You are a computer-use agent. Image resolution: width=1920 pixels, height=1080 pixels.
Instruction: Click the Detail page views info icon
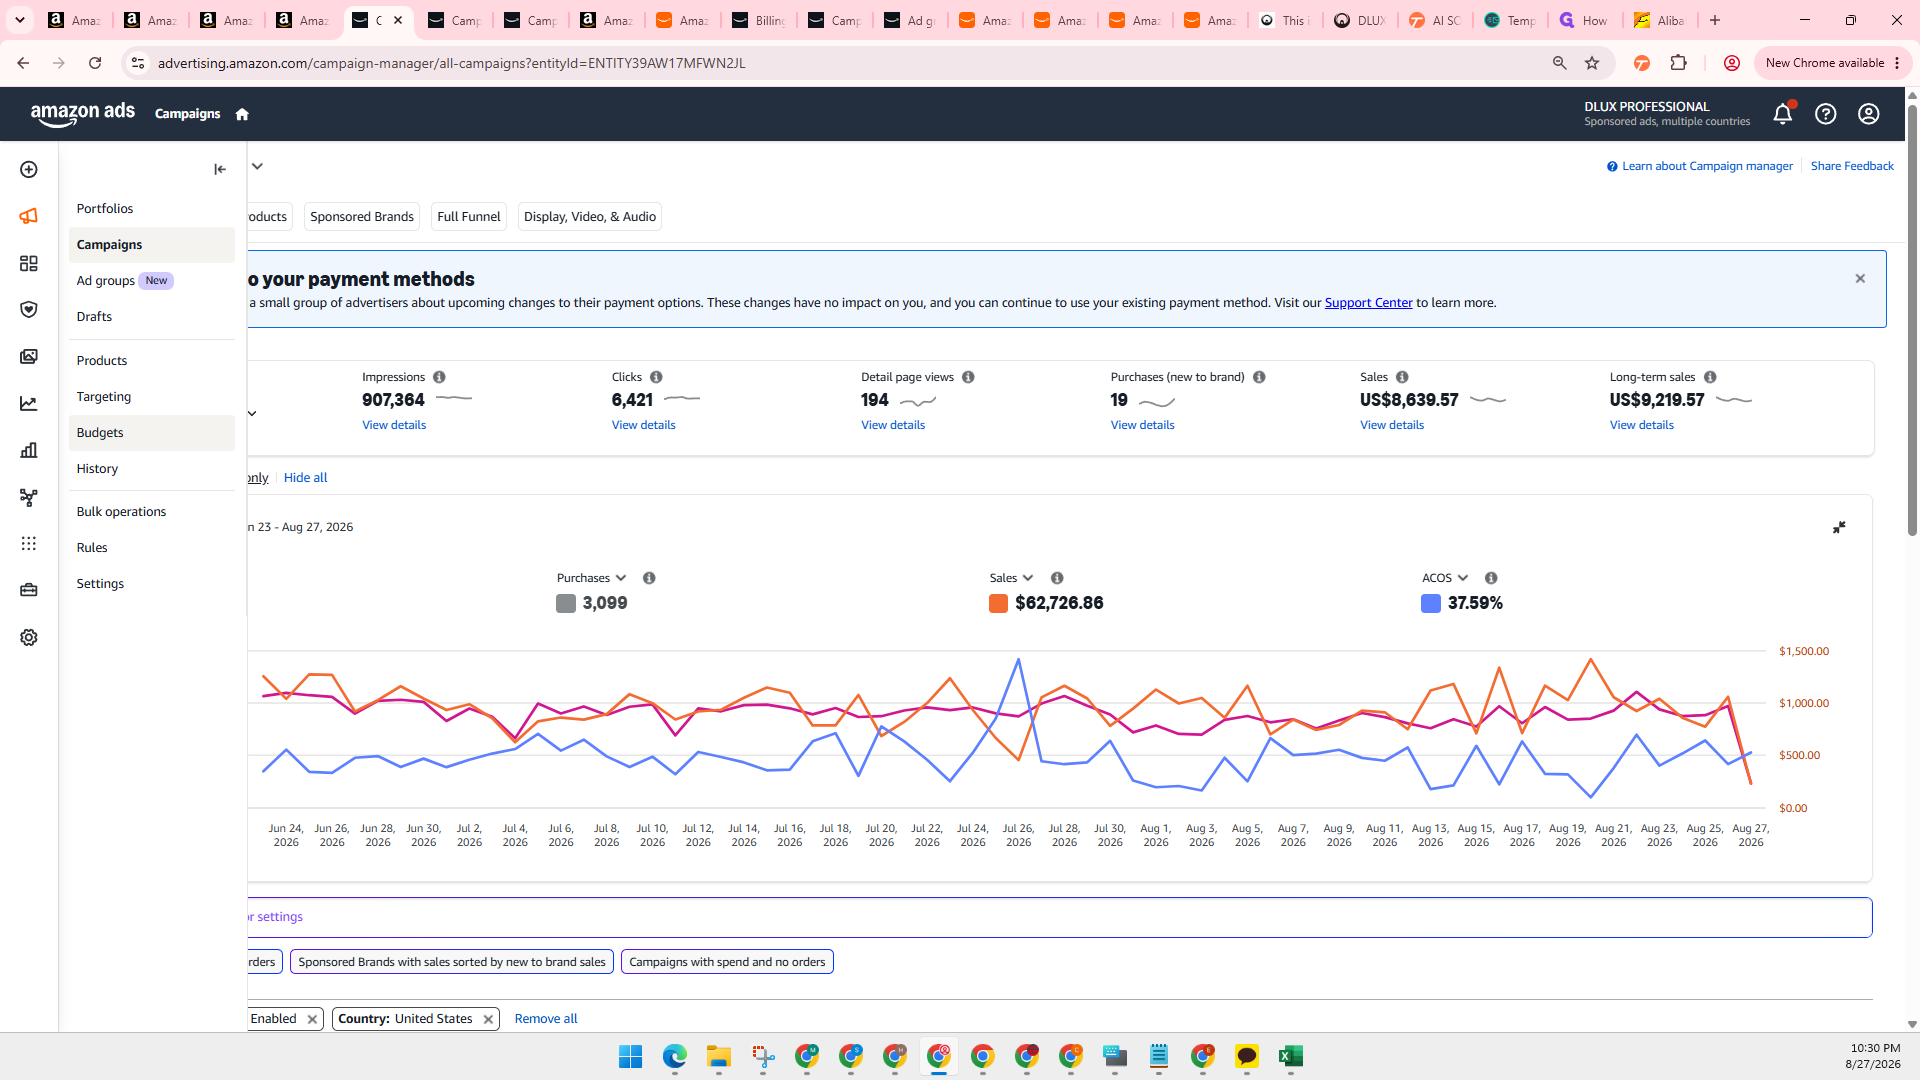coord(968,377)
